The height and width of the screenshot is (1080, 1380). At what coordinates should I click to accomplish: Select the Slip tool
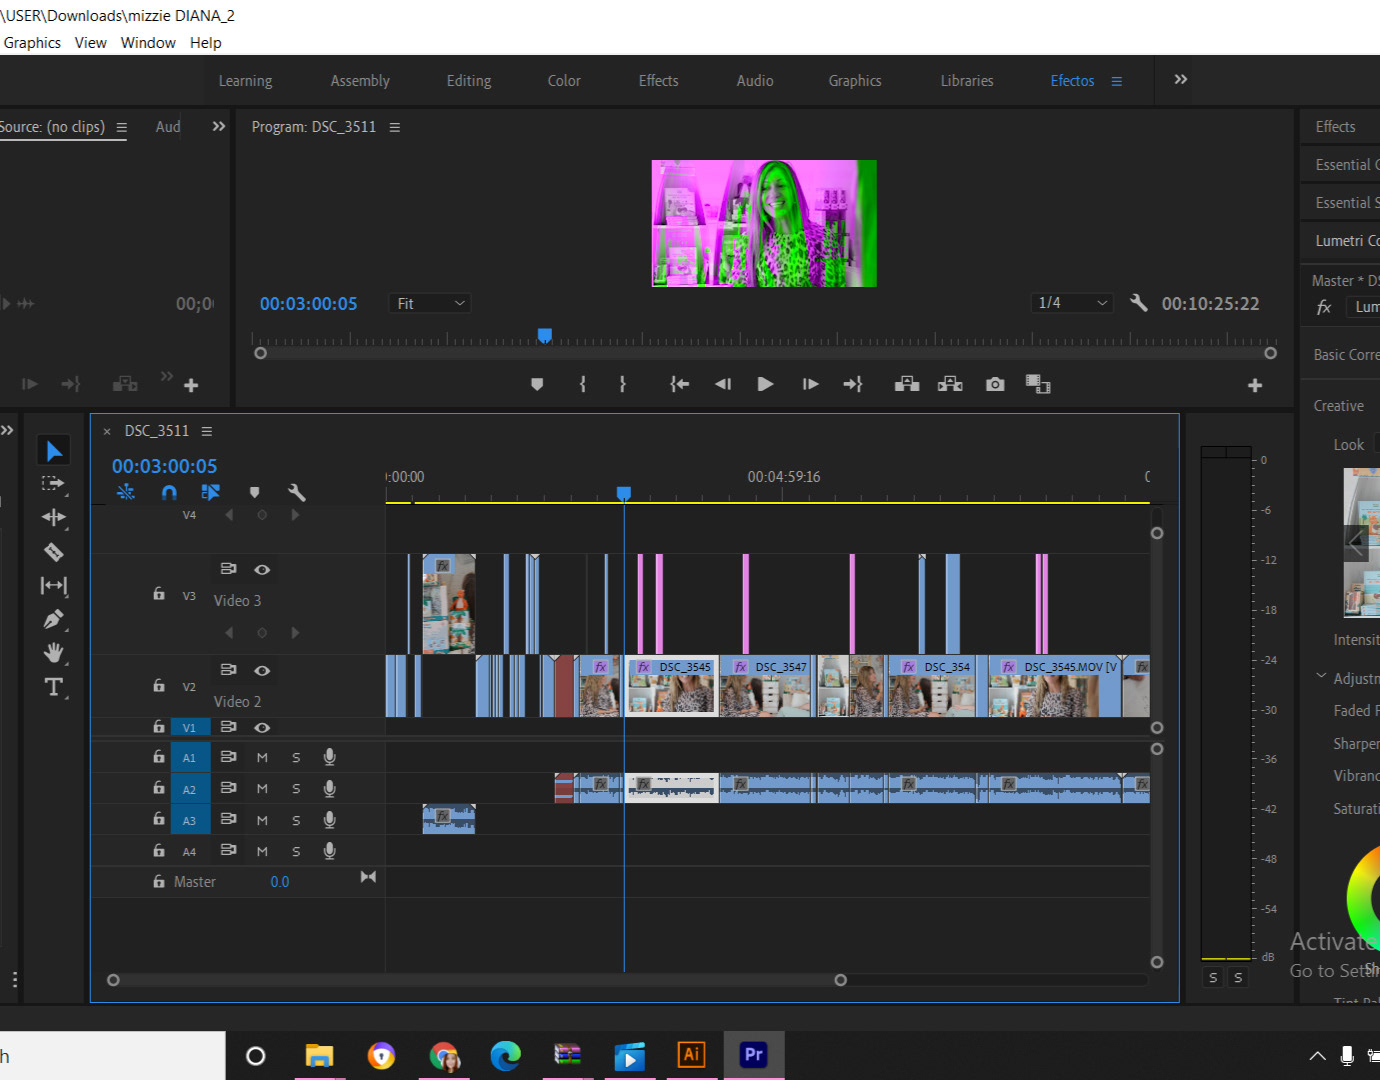click(x=54, y=586)
